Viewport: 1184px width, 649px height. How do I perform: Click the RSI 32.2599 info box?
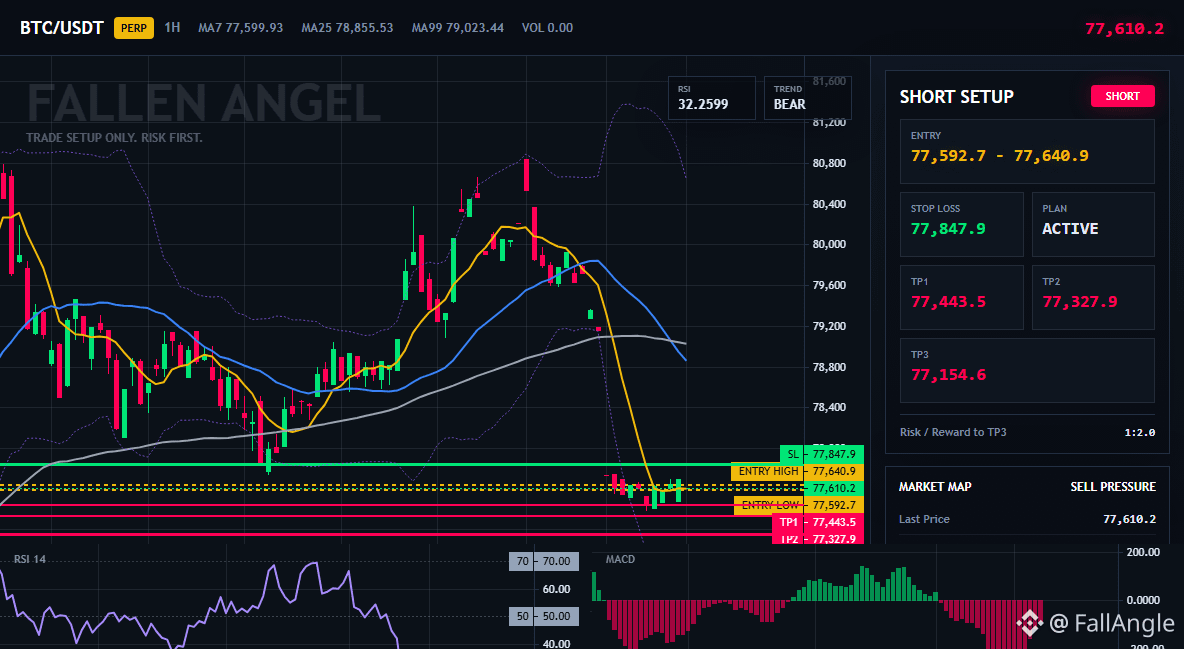coord(711,97)
